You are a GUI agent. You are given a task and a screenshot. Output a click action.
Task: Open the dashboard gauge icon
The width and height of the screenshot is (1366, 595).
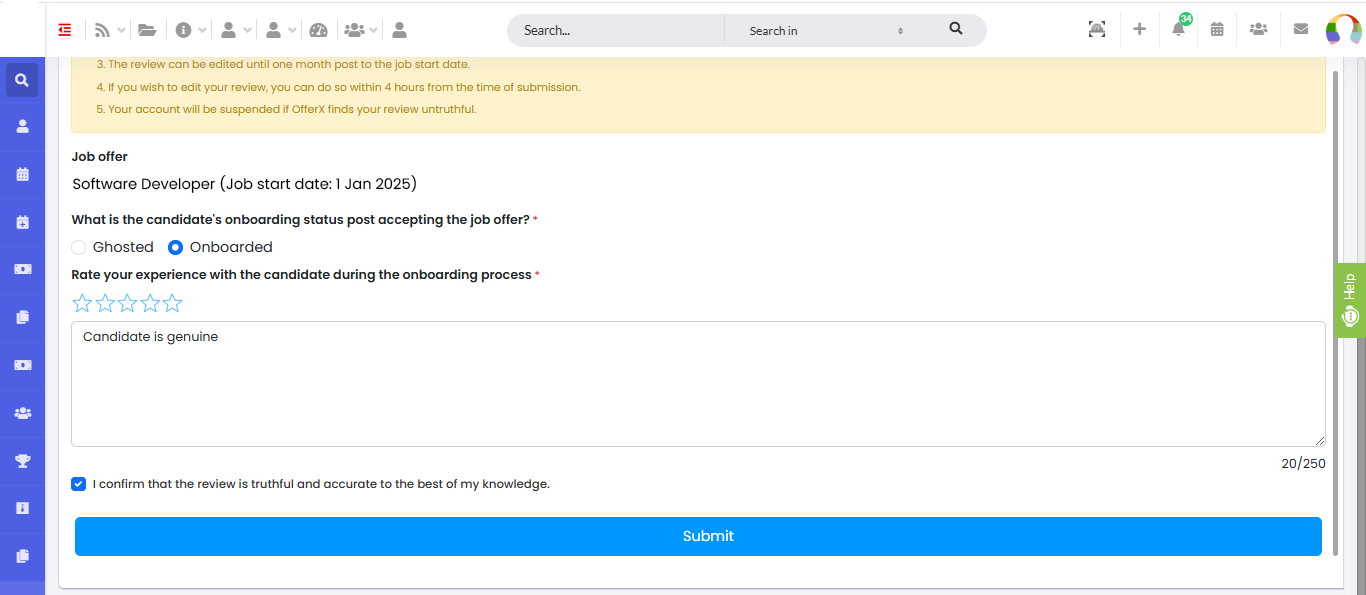tap(318, 30)
